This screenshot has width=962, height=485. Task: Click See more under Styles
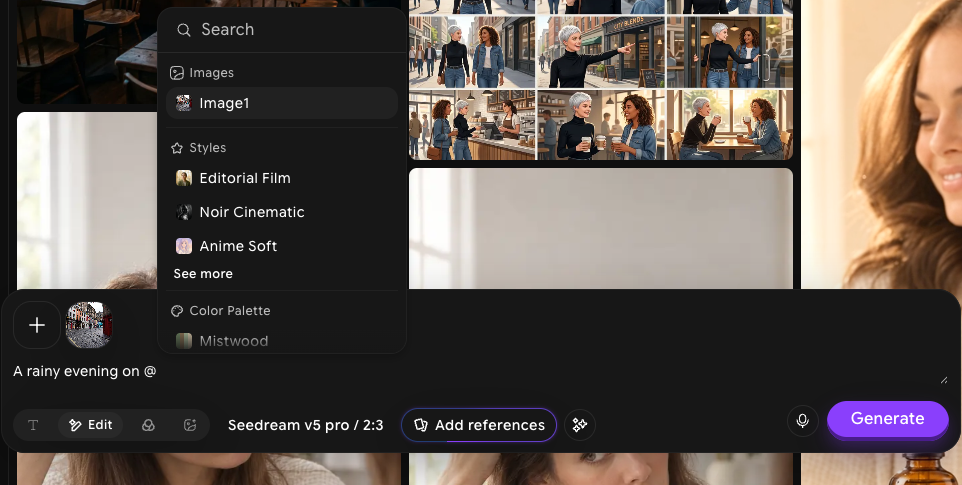pyautogui.click(x=203, y=274)
